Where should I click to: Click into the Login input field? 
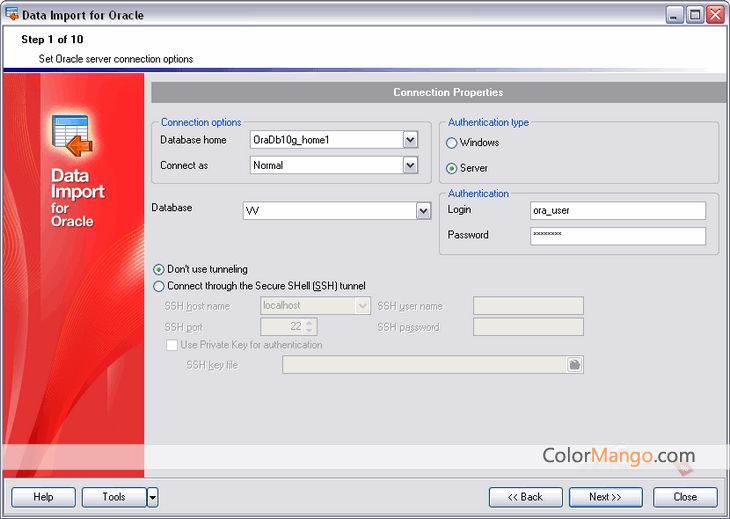618,210
